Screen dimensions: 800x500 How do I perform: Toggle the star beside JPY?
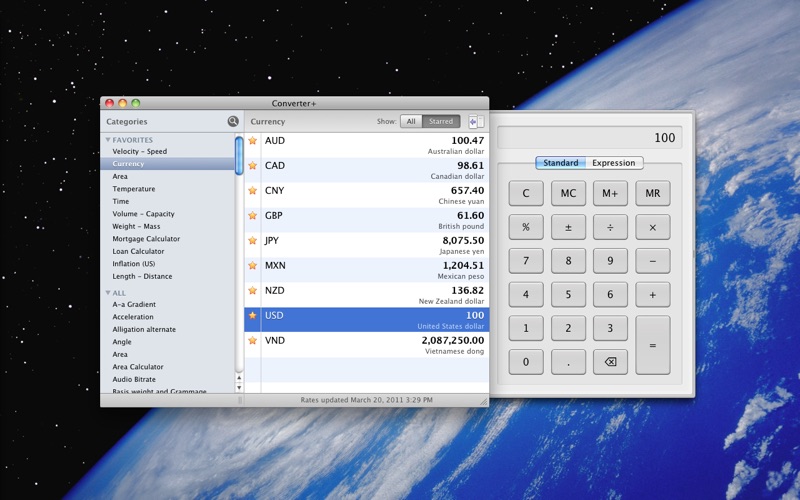[x=253, y=241]
